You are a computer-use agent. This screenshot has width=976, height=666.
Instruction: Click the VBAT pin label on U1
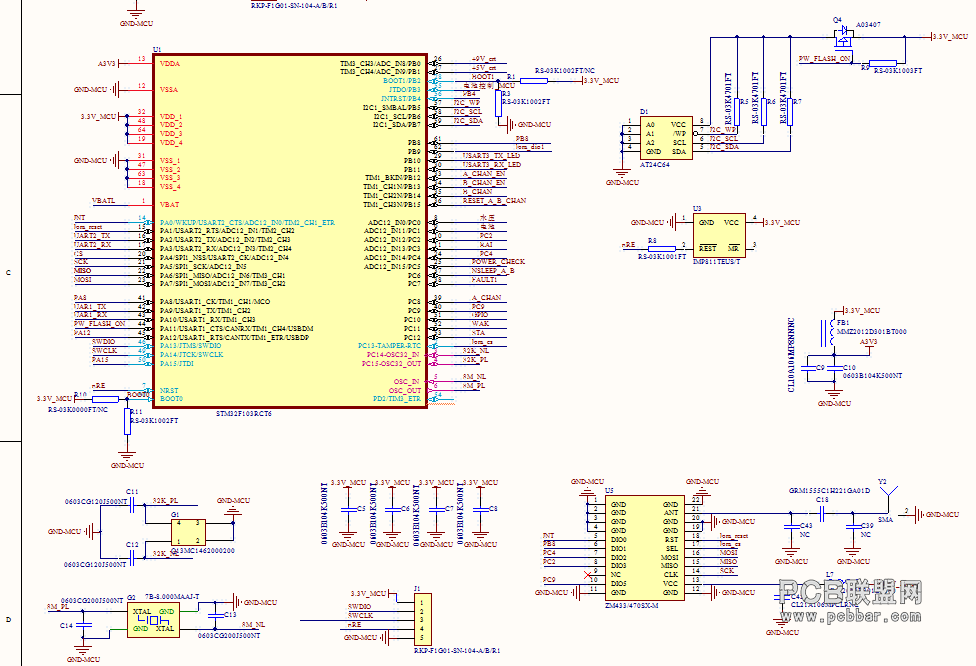[x=169, y=204]
